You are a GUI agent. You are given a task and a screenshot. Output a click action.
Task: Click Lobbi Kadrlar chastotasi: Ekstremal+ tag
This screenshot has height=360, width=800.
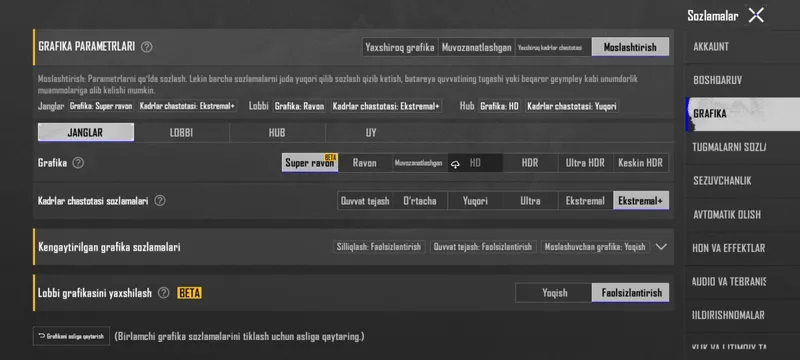(386, 107)
